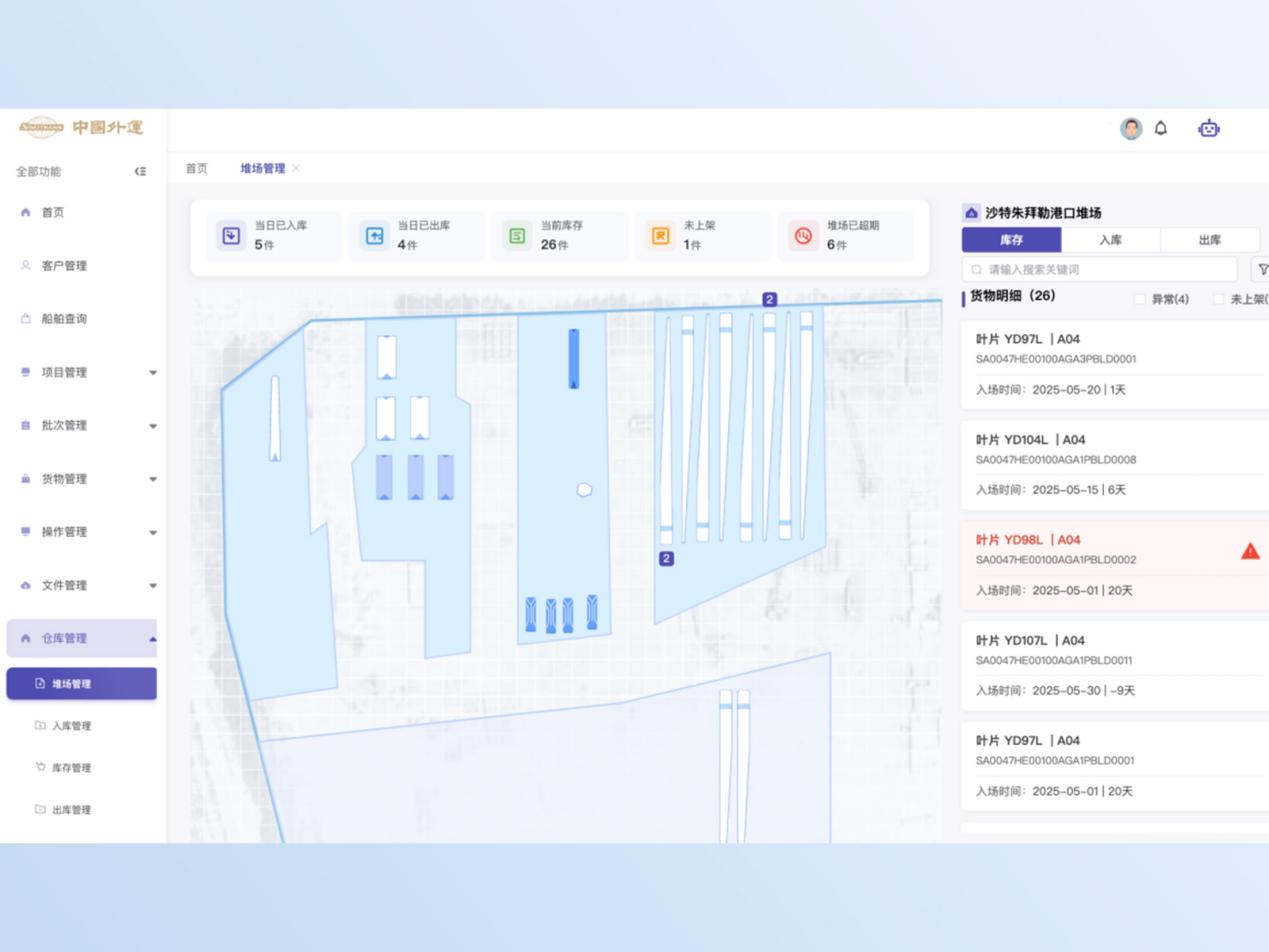
Task: Open the robot assistant icon
Action: pos(1209,128)
